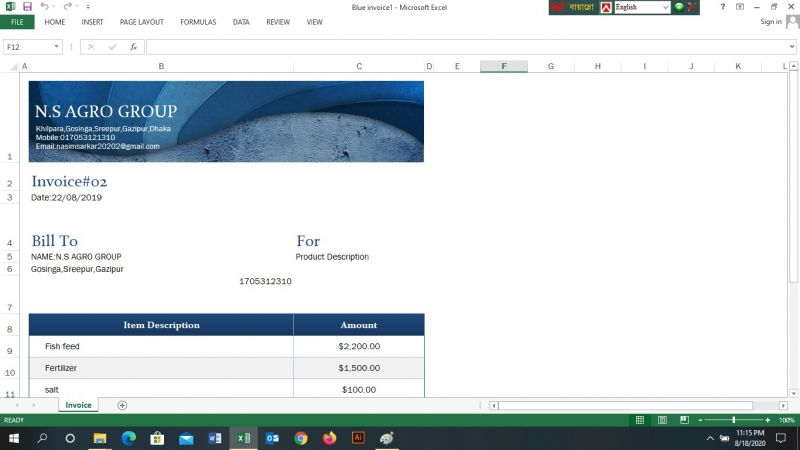The image size is (800, 450).
Task: Click the Insert Function fx icon
Action: coord(133,47)
